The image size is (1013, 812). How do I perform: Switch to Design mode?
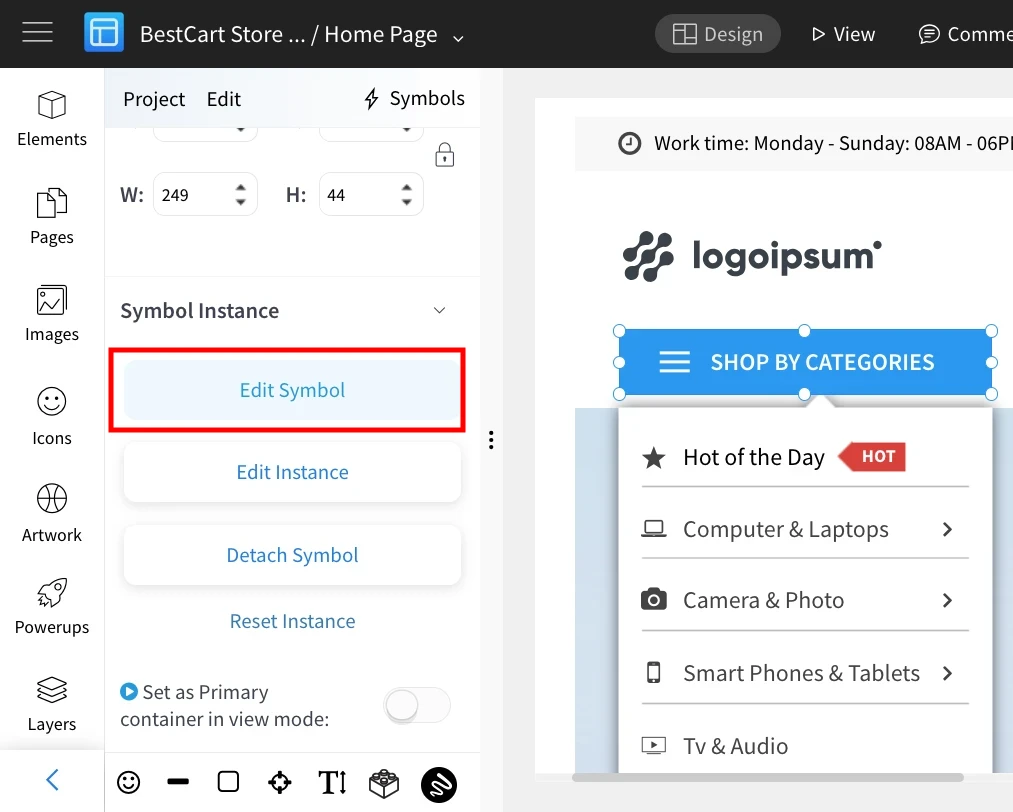coord(718,34)
